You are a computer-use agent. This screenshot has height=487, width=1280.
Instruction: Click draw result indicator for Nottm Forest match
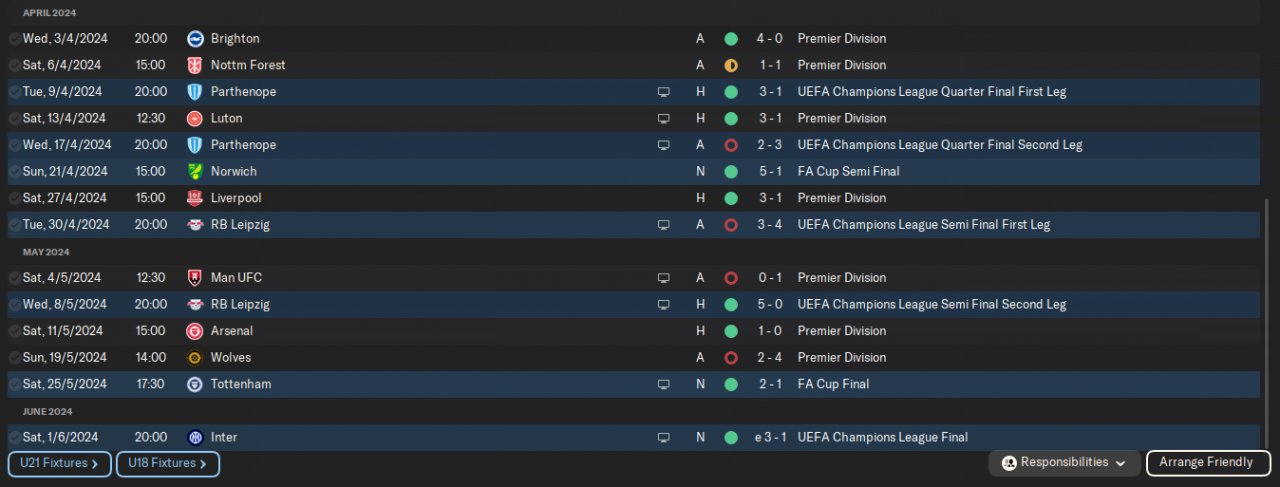point(731,65)
